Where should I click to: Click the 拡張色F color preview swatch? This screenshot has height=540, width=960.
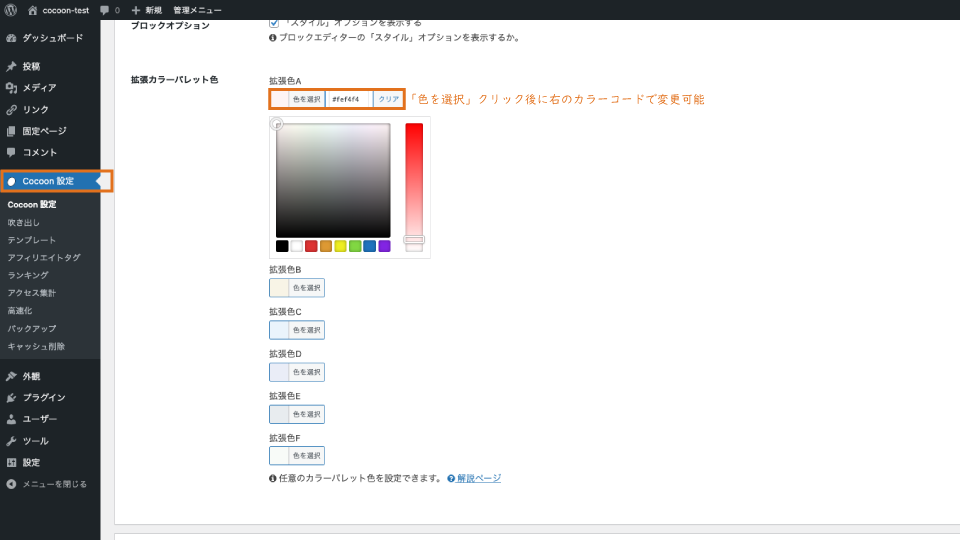[279, 456]
